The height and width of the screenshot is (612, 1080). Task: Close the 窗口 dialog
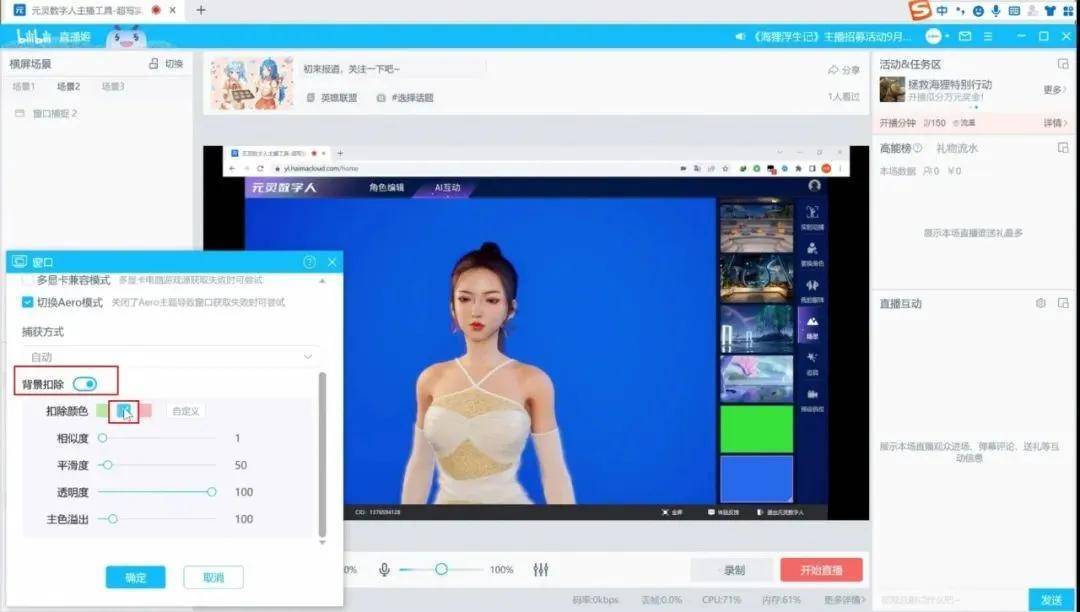[332, 262]
